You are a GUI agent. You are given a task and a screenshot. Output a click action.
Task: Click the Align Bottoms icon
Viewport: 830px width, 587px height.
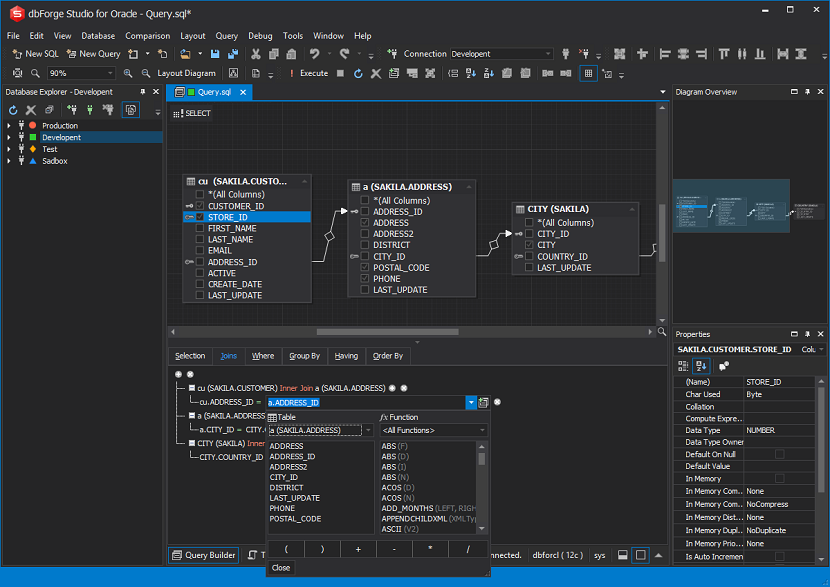pyautogui.click(x=760, y=53)
